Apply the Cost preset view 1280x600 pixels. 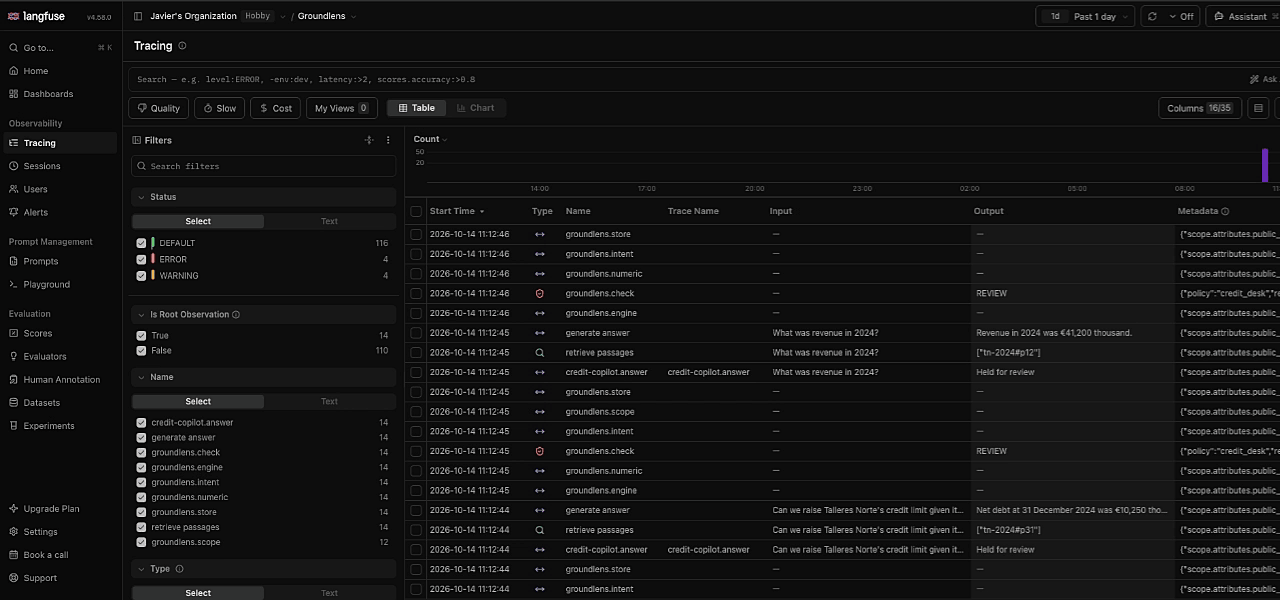coord(275,108)
